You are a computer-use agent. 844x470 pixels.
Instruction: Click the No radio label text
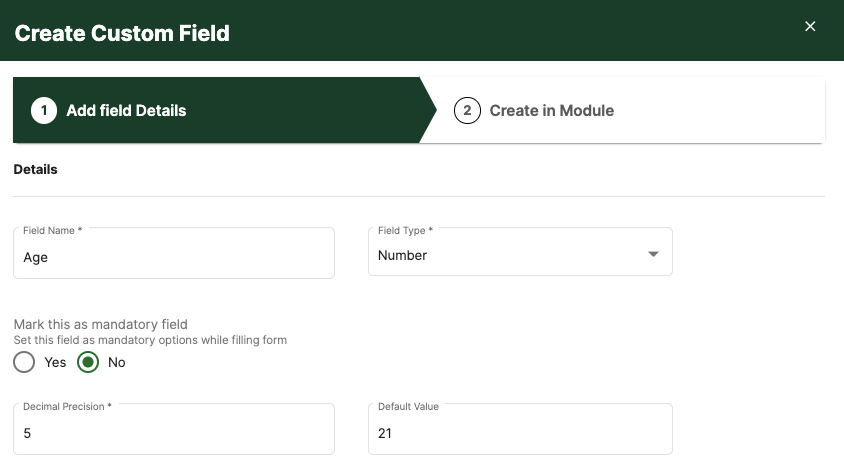(116, 362)
